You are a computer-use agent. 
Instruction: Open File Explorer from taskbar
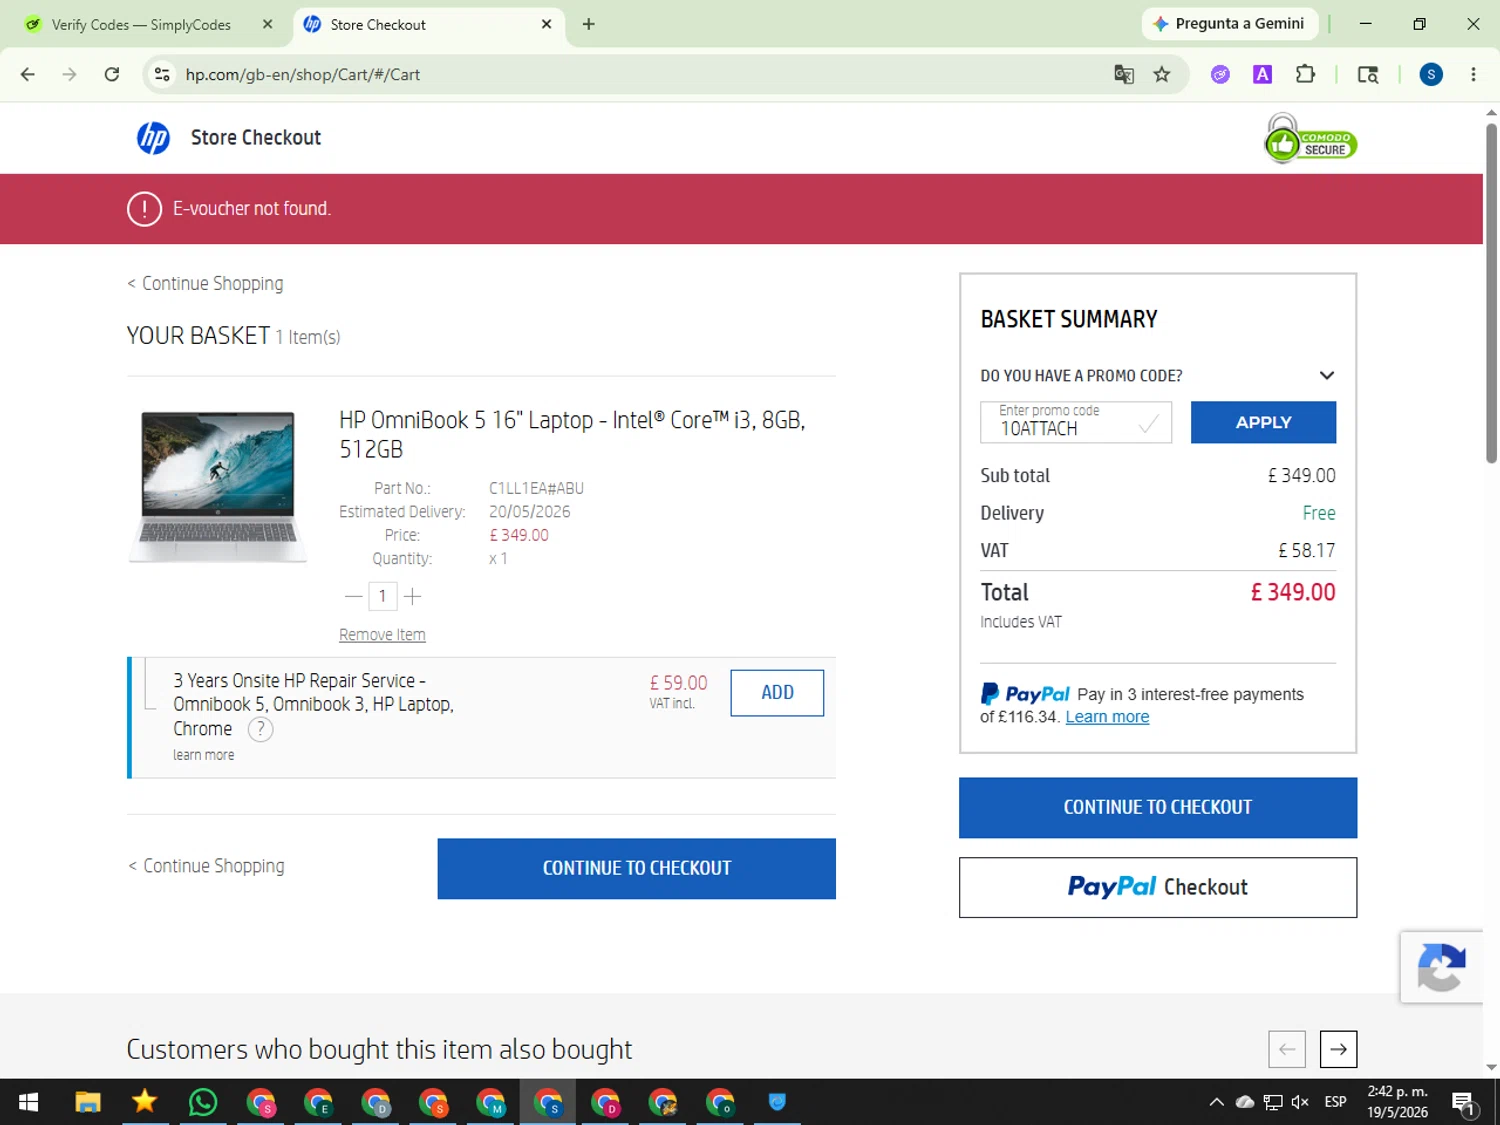click(88, 1102)
